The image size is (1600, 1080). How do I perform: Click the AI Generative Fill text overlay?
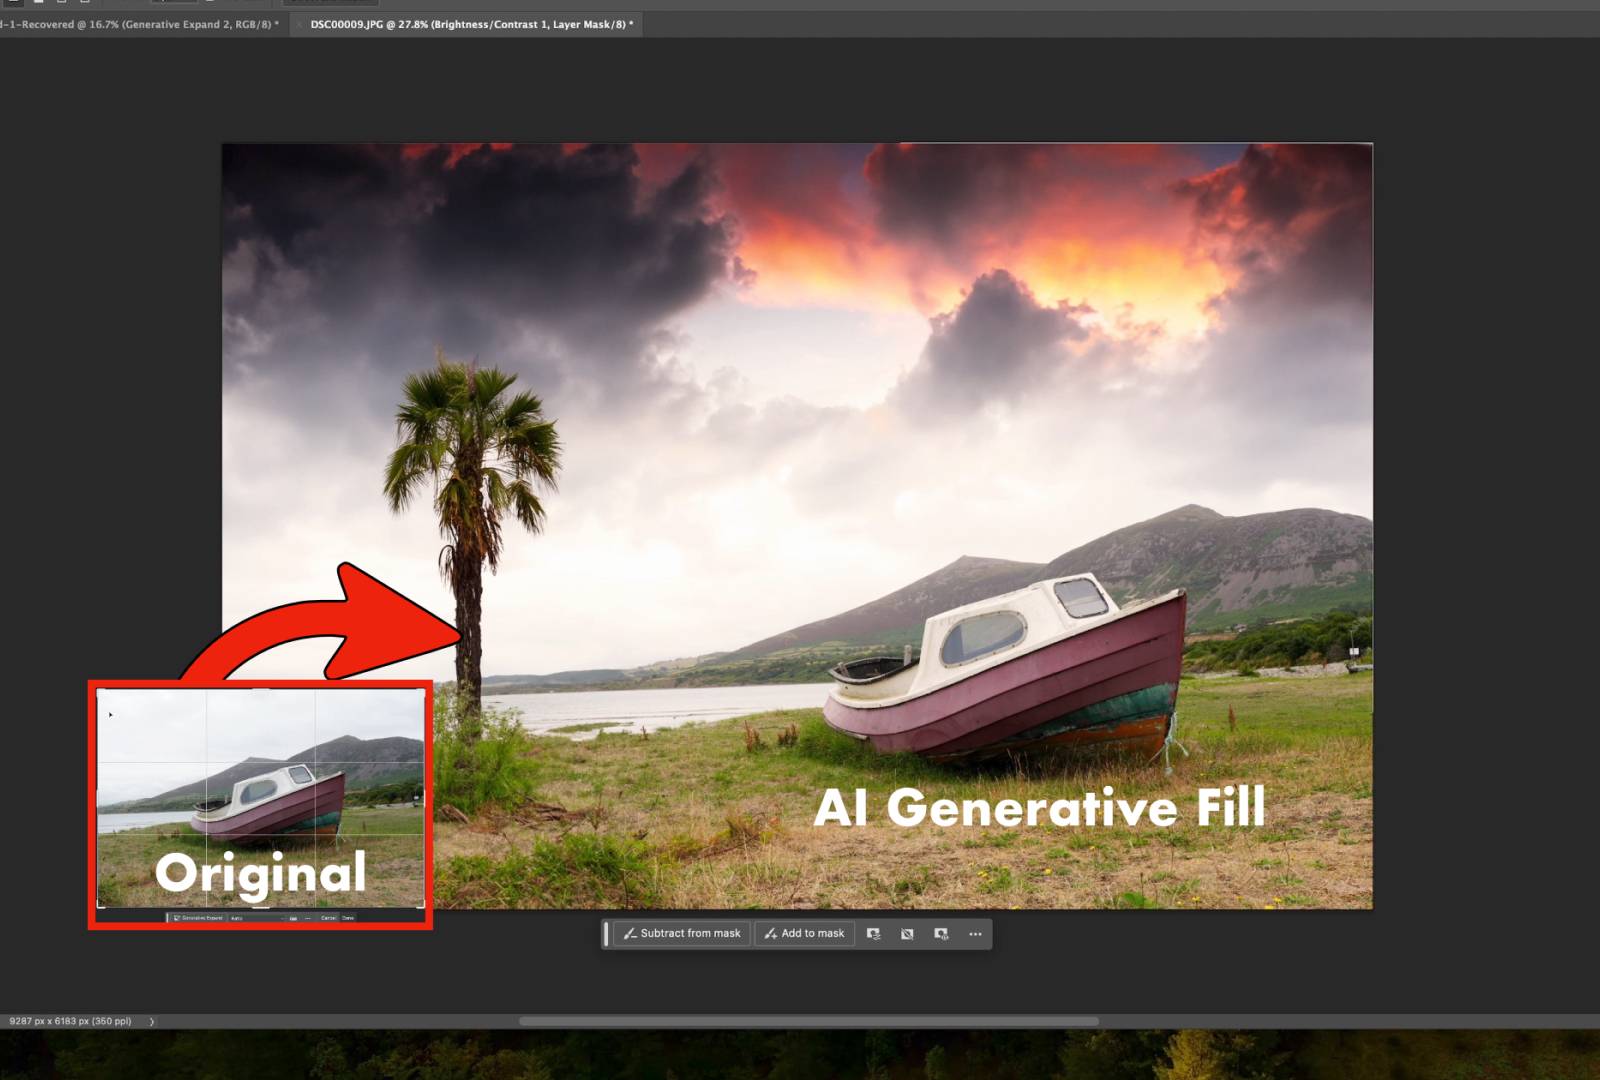[x=1040, y=808]
